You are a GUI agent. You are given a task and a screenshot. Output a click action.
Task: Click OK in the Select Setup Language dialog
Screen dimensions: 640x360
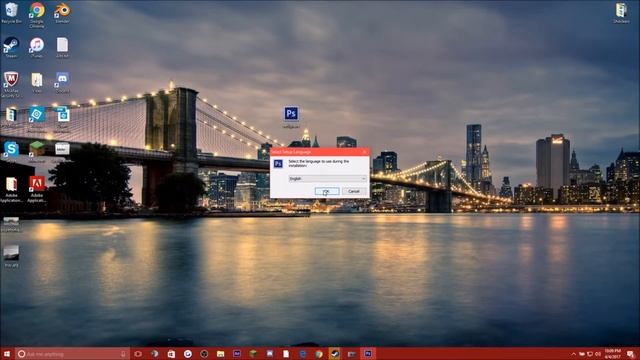point(327,191)
